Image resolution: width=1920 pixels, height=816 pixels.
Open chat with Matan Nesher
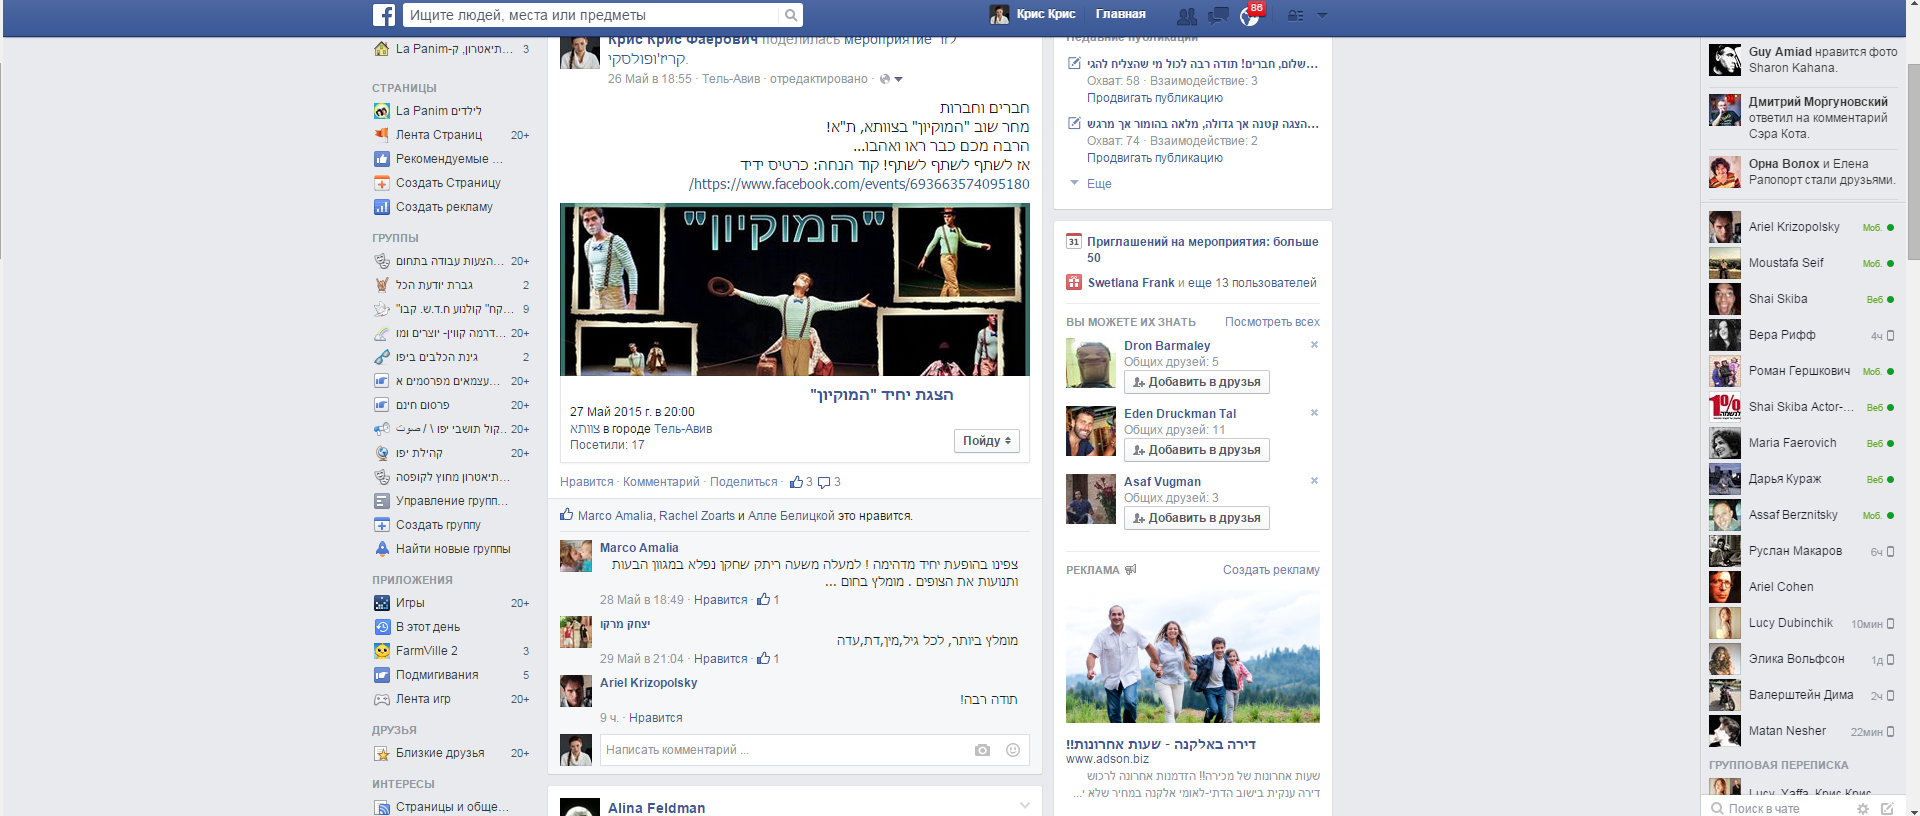tap(1802, 731)
